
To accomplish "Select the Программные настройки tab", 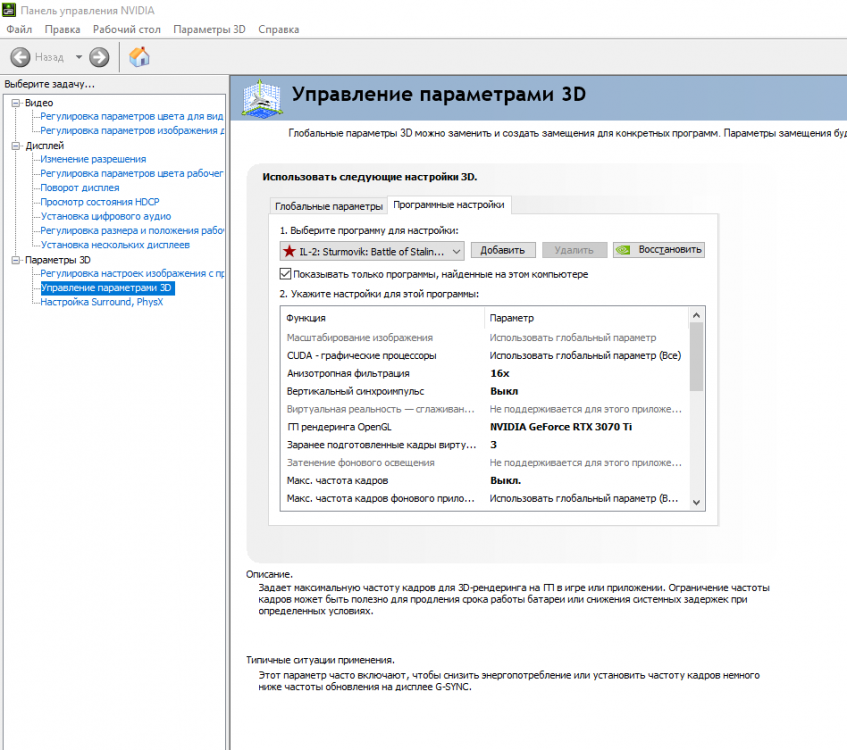I will (x=449, y=205).
